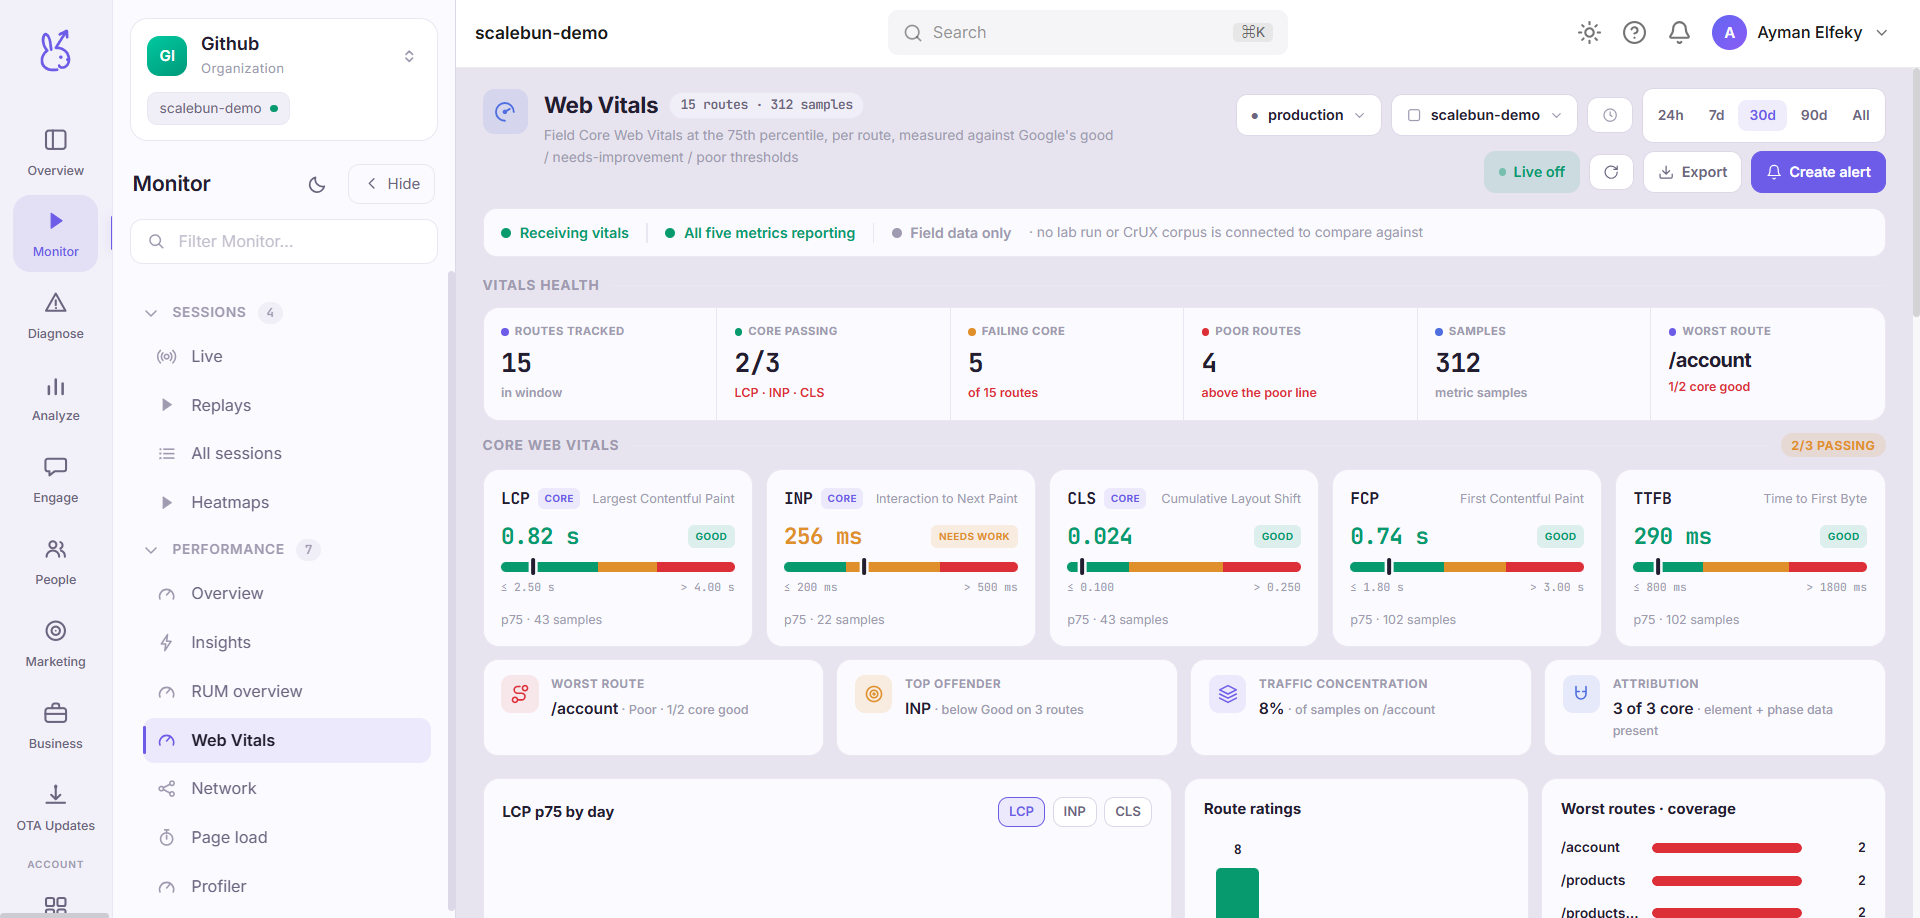
Task: Show the INP chart tab
Action: (x=1074, y=812)
